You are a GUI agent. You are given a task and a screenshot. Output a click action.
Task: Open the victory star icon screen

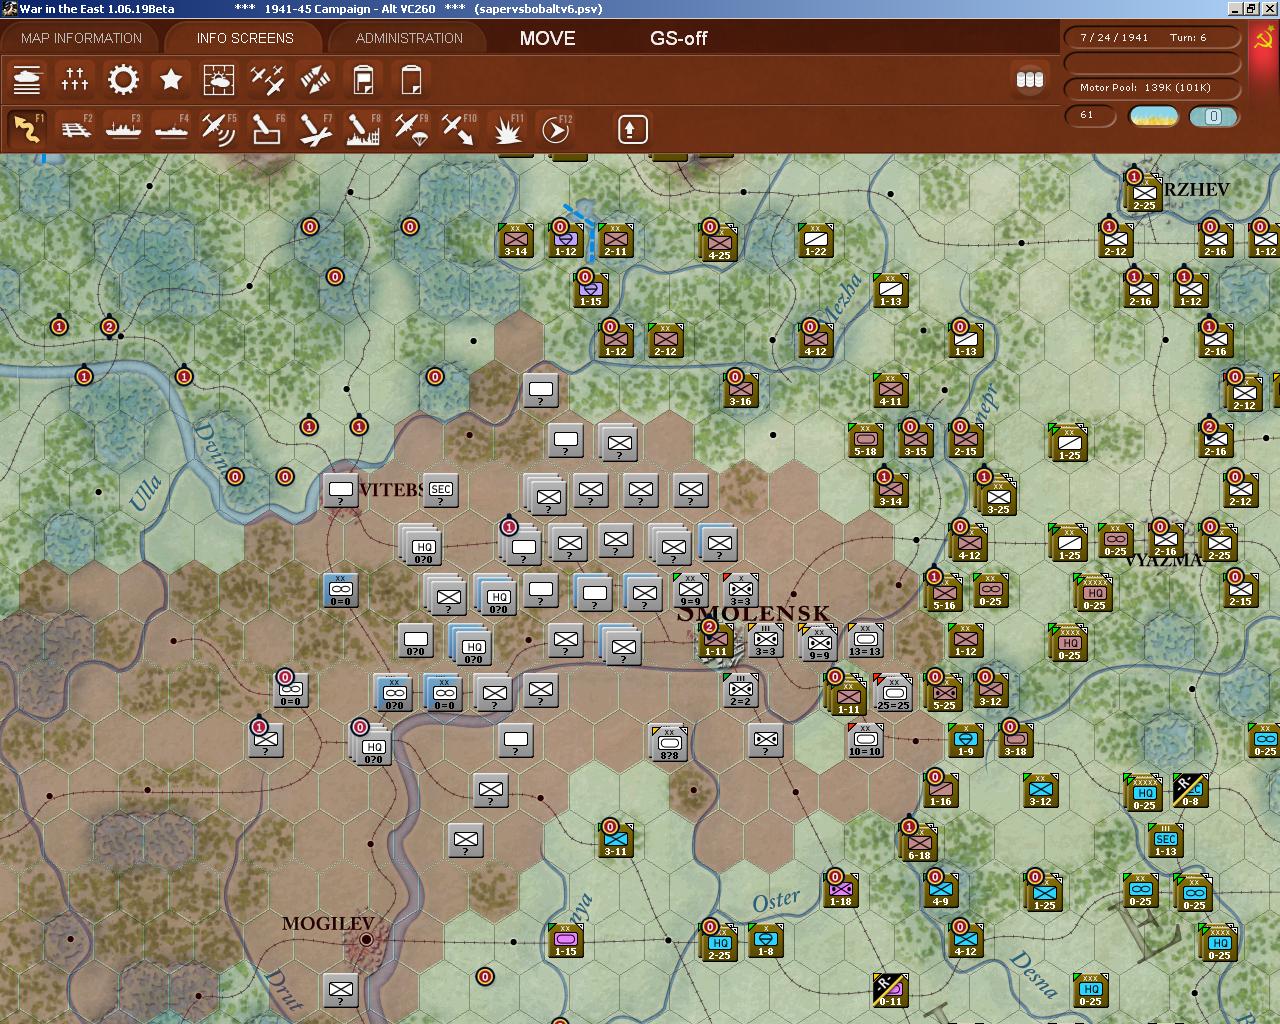171,79
